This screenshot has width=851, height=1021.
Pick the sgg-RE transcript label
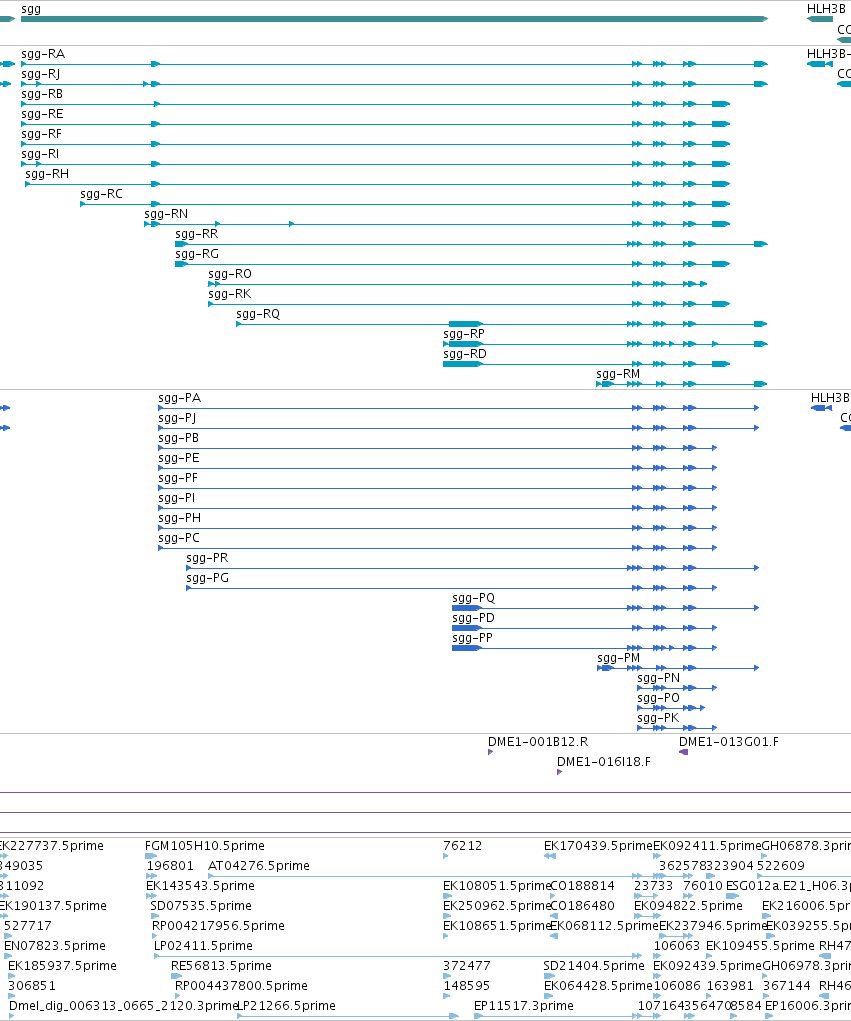pyautogui.click(x=42, y=114)
